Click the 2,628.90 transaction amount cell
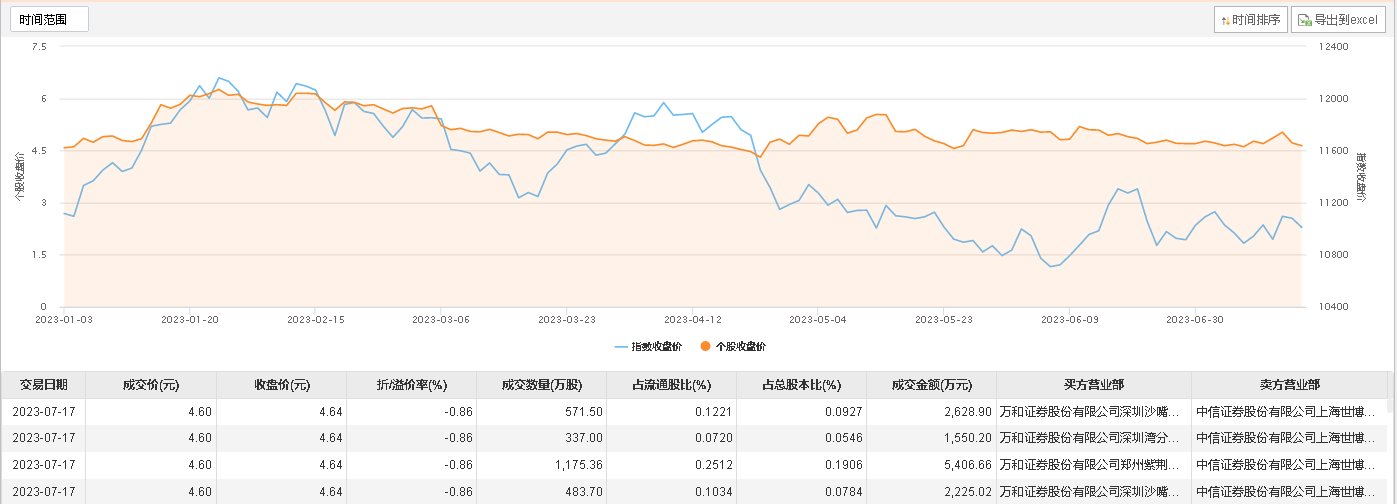The height and width of the screenshot is (504, 1397). click(931, 411)
